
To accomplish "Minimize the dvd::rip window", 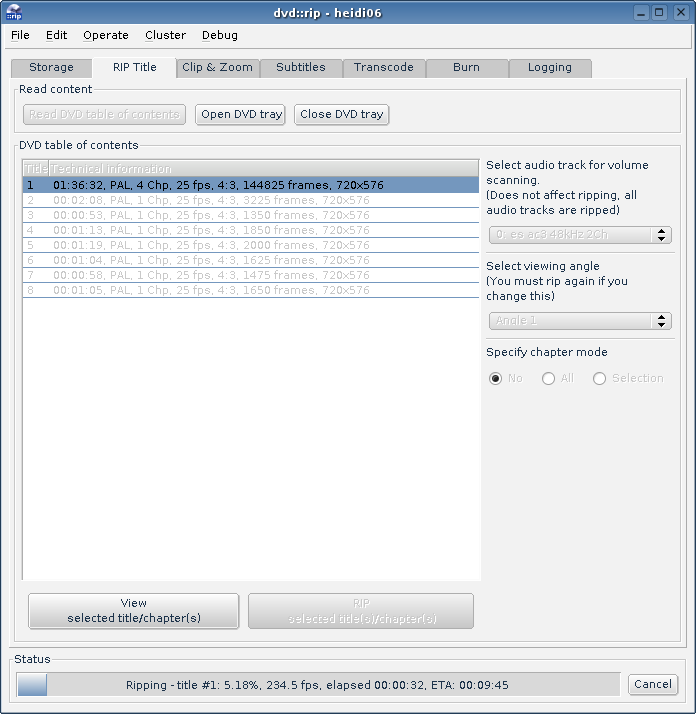I will [641, 12].
